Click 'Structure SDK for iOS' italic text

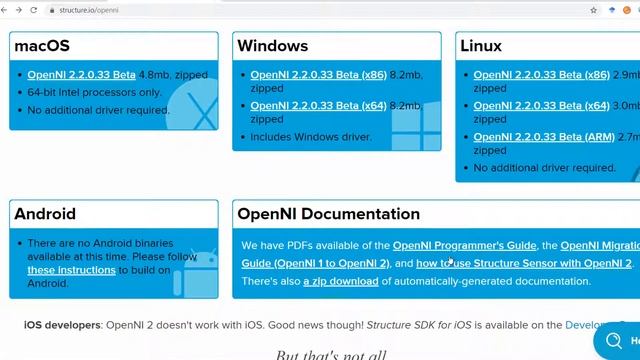pos(419,325)
